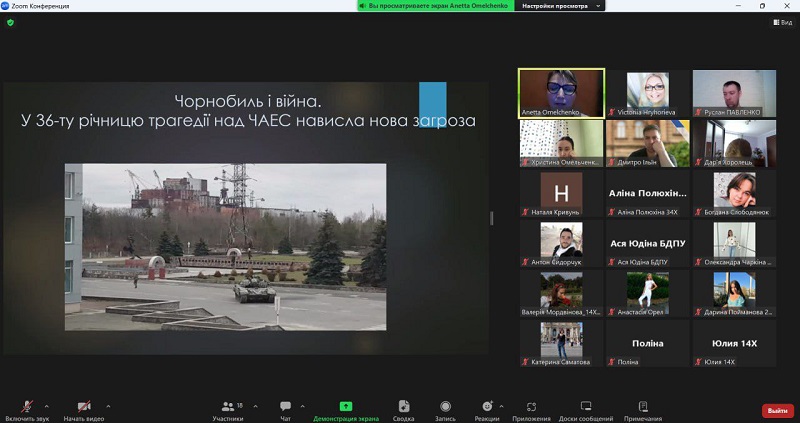This screenshot has height=423, width=800.
Task: Open the Участники participants panel
Action: [228, 408]
